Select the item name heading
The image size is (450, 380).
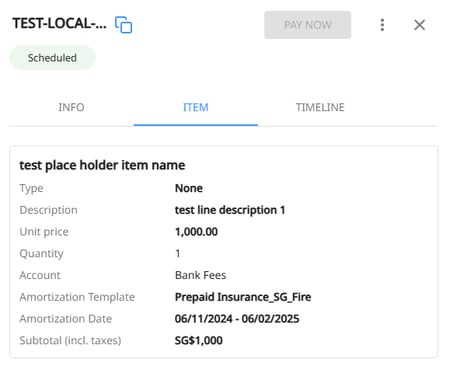102,165
